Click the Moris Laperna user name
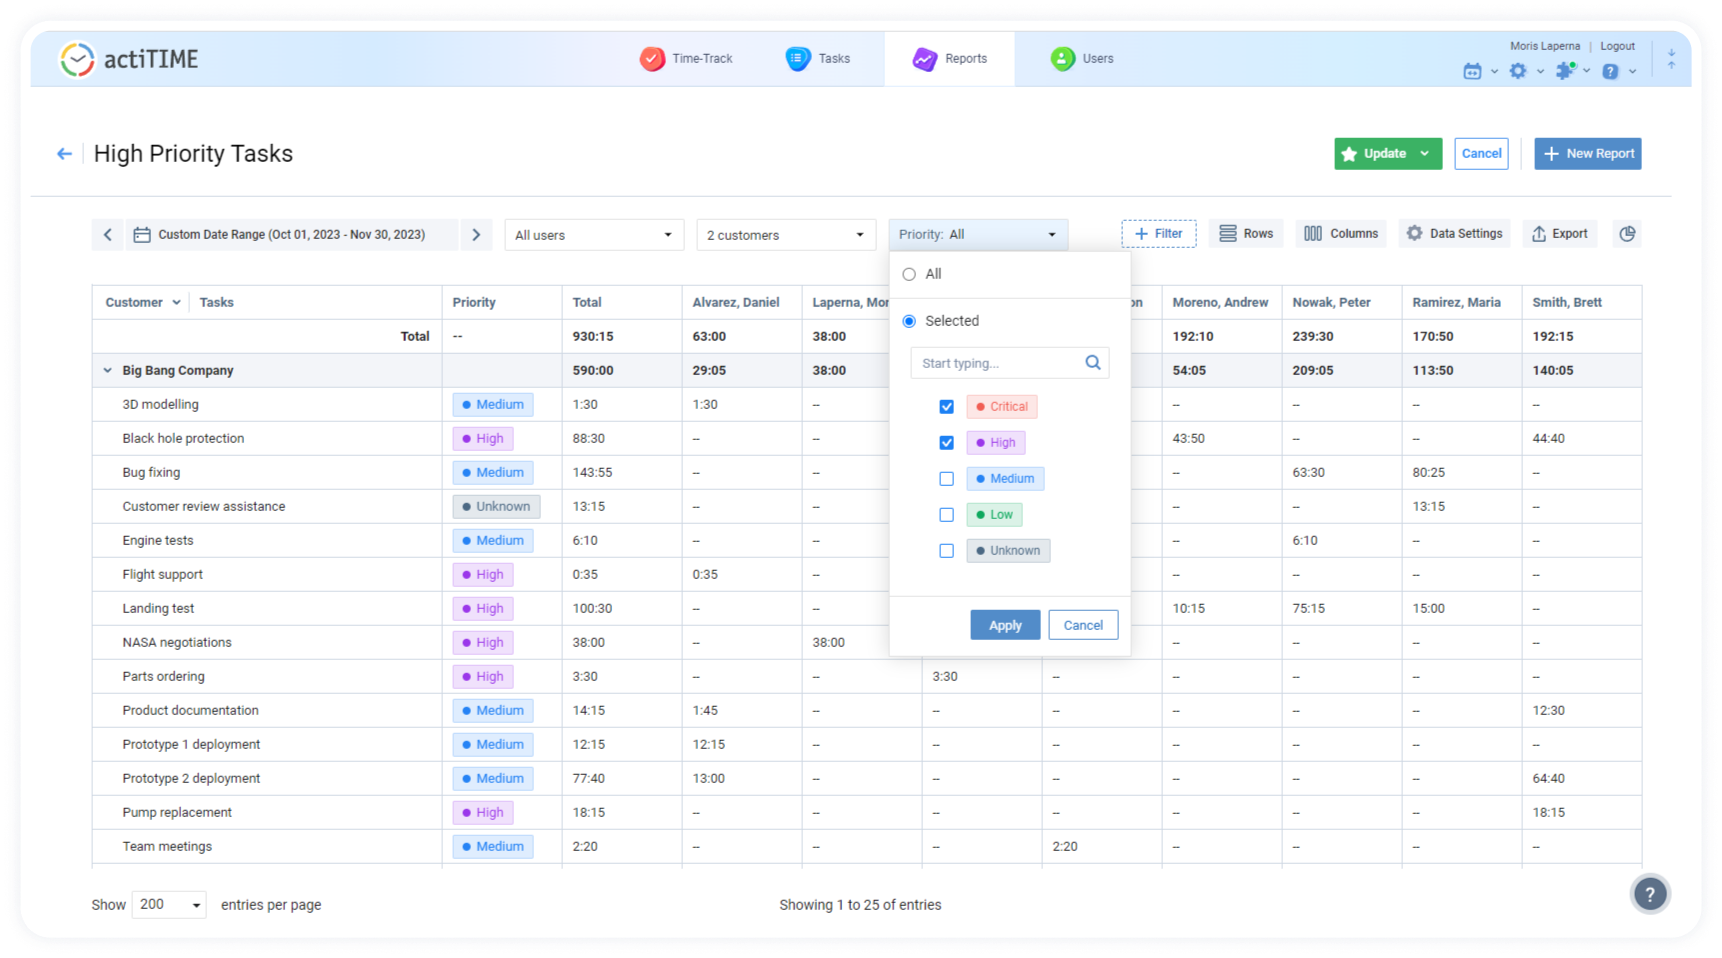This screenshot has width=1722, height=958. click(1544, 46)
